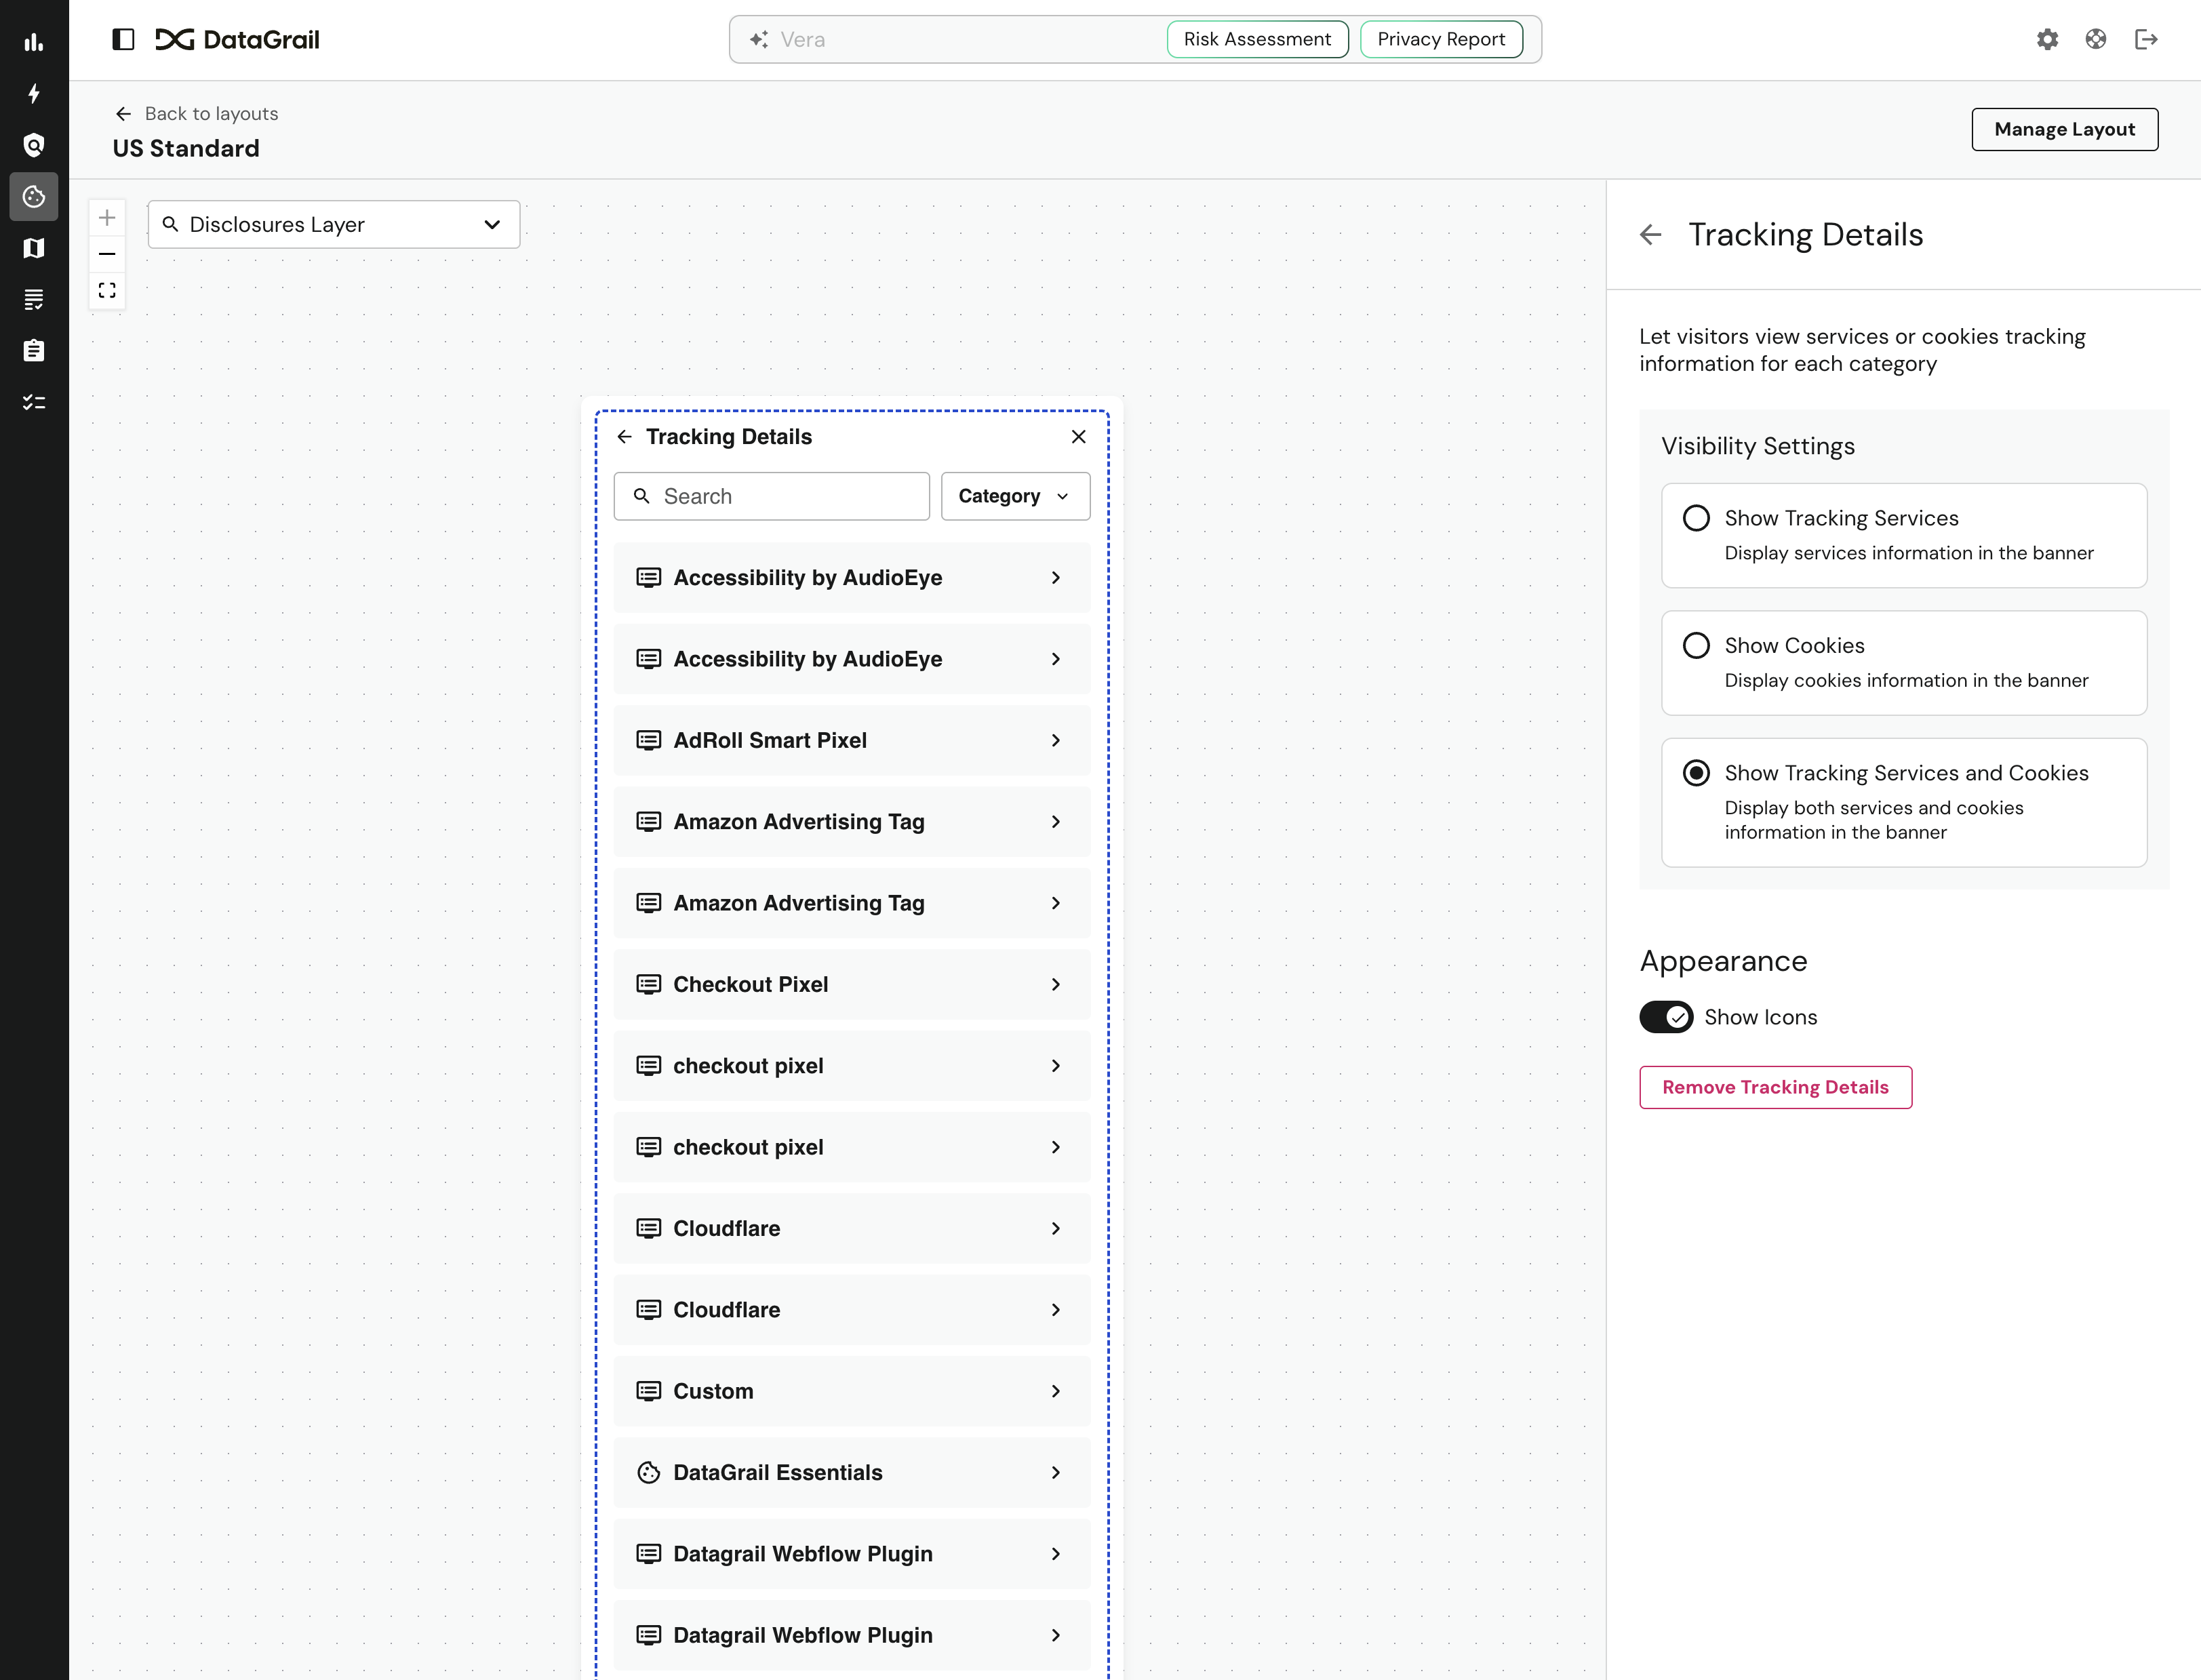Log out using the sign-out icon

click(2147, 39)
